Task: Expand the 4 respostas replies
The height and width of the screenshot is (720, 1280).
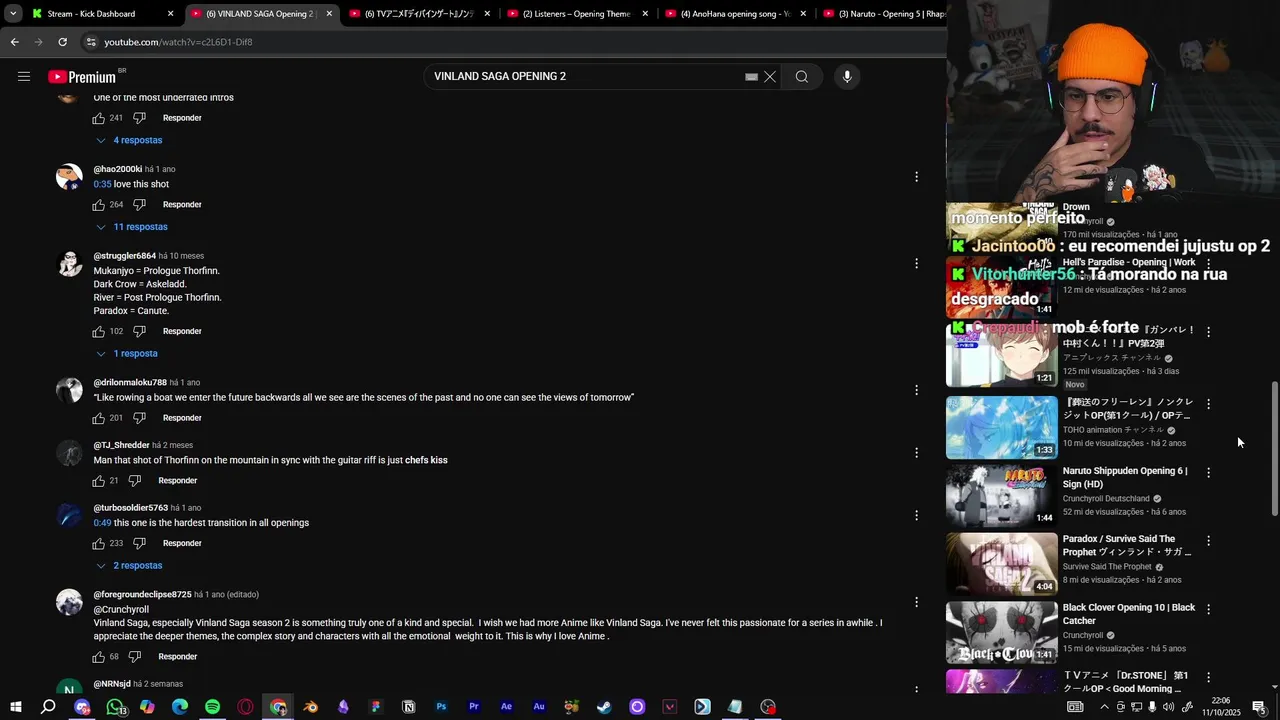Action: (x=129, y=141)
